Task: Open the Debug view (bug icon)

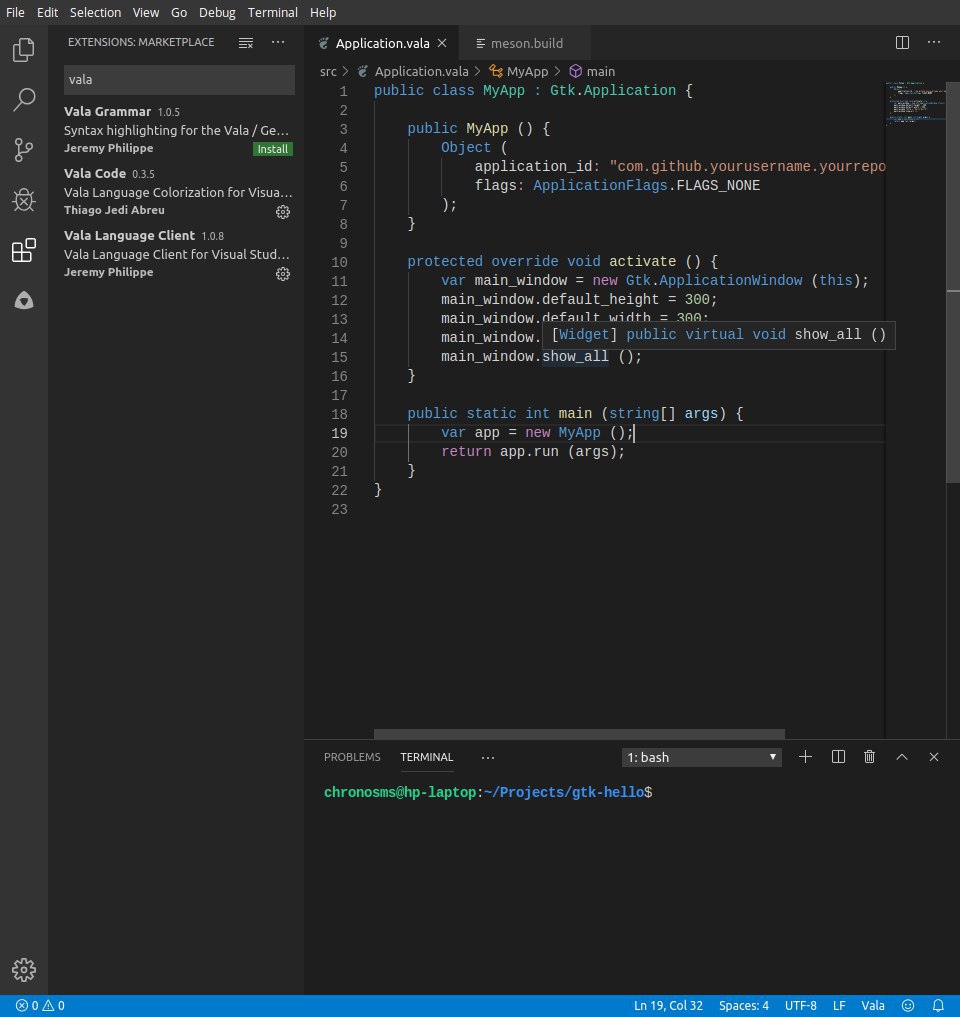Action: (24, 200)
